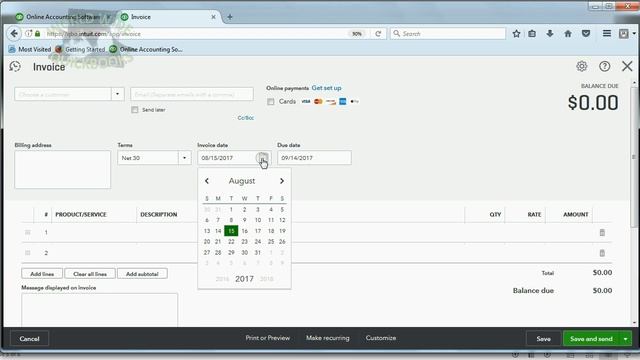640x360 pixels.
Task: Choose August 31 in the calendar
Action: [x=258, y=253]
